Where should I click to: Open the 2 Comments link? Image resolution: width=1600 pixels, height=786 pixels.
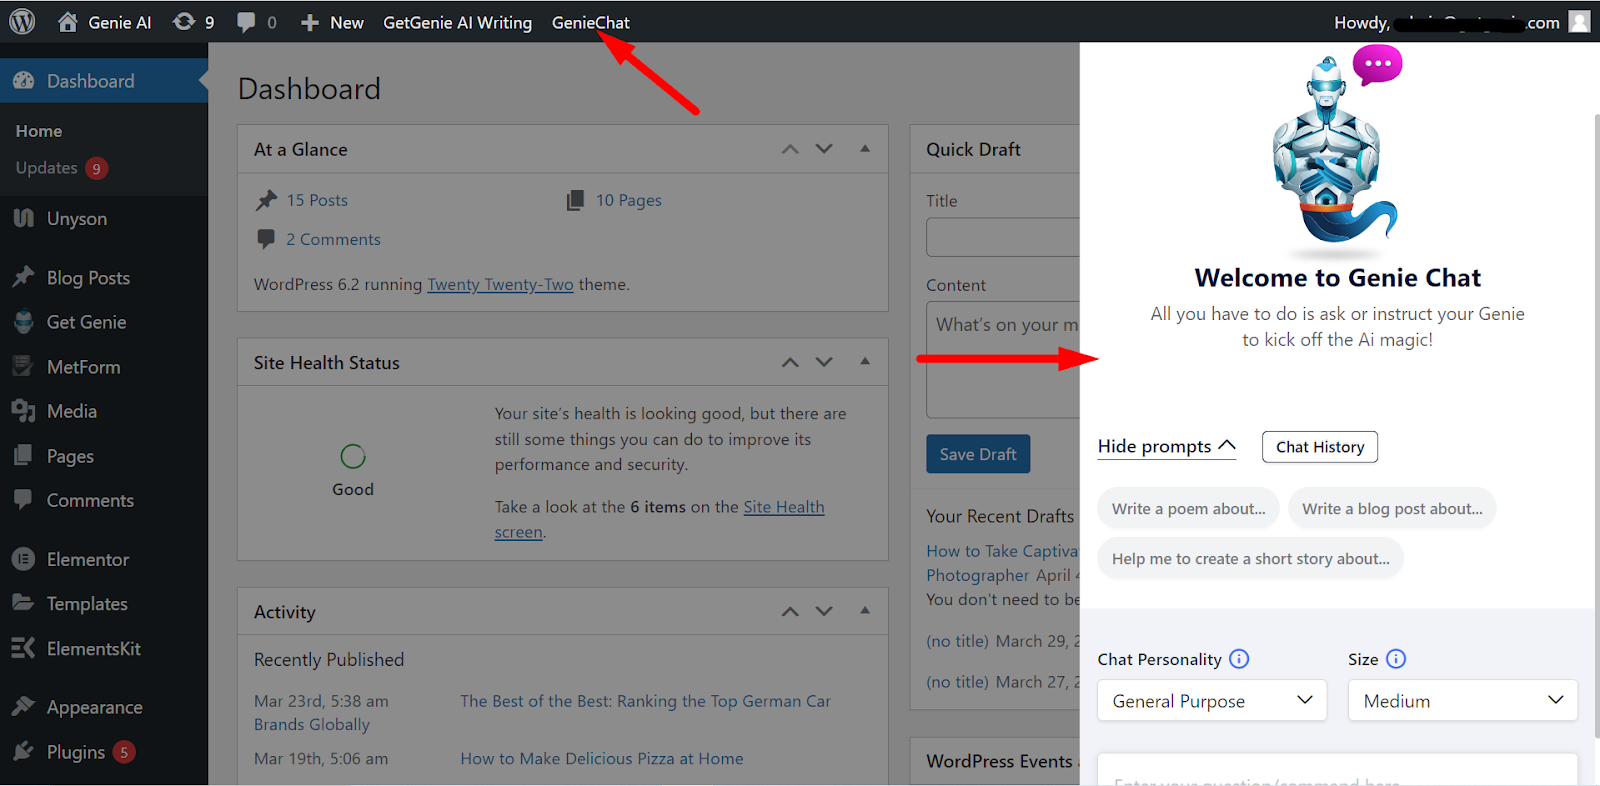click(333, 239)
